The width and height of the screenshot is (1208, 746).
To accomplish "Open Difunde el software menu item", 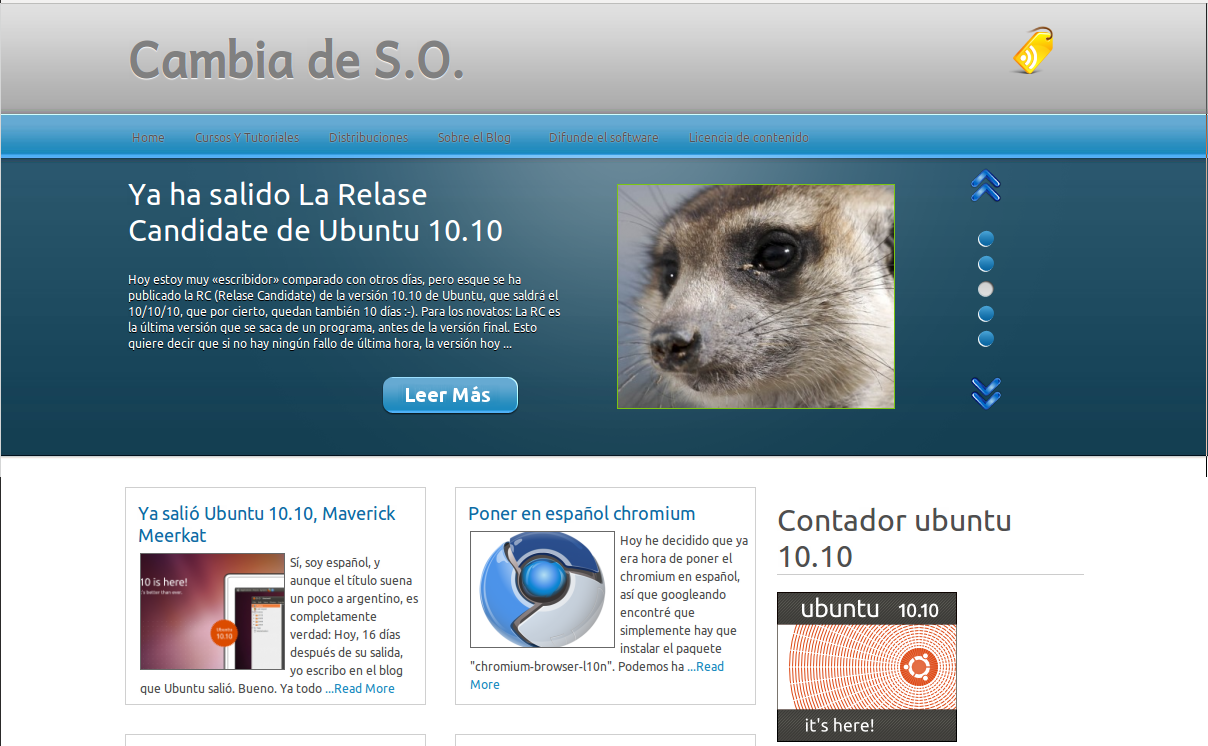I will coord(604,137).
